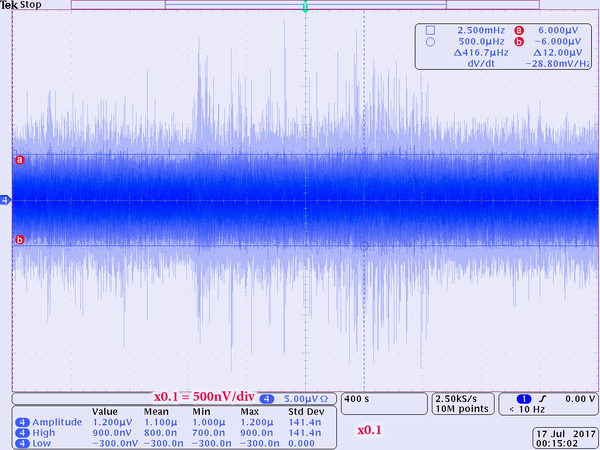Click the Δ12.00µV delta readout
The image size is (600, 450).
point(558,53)
